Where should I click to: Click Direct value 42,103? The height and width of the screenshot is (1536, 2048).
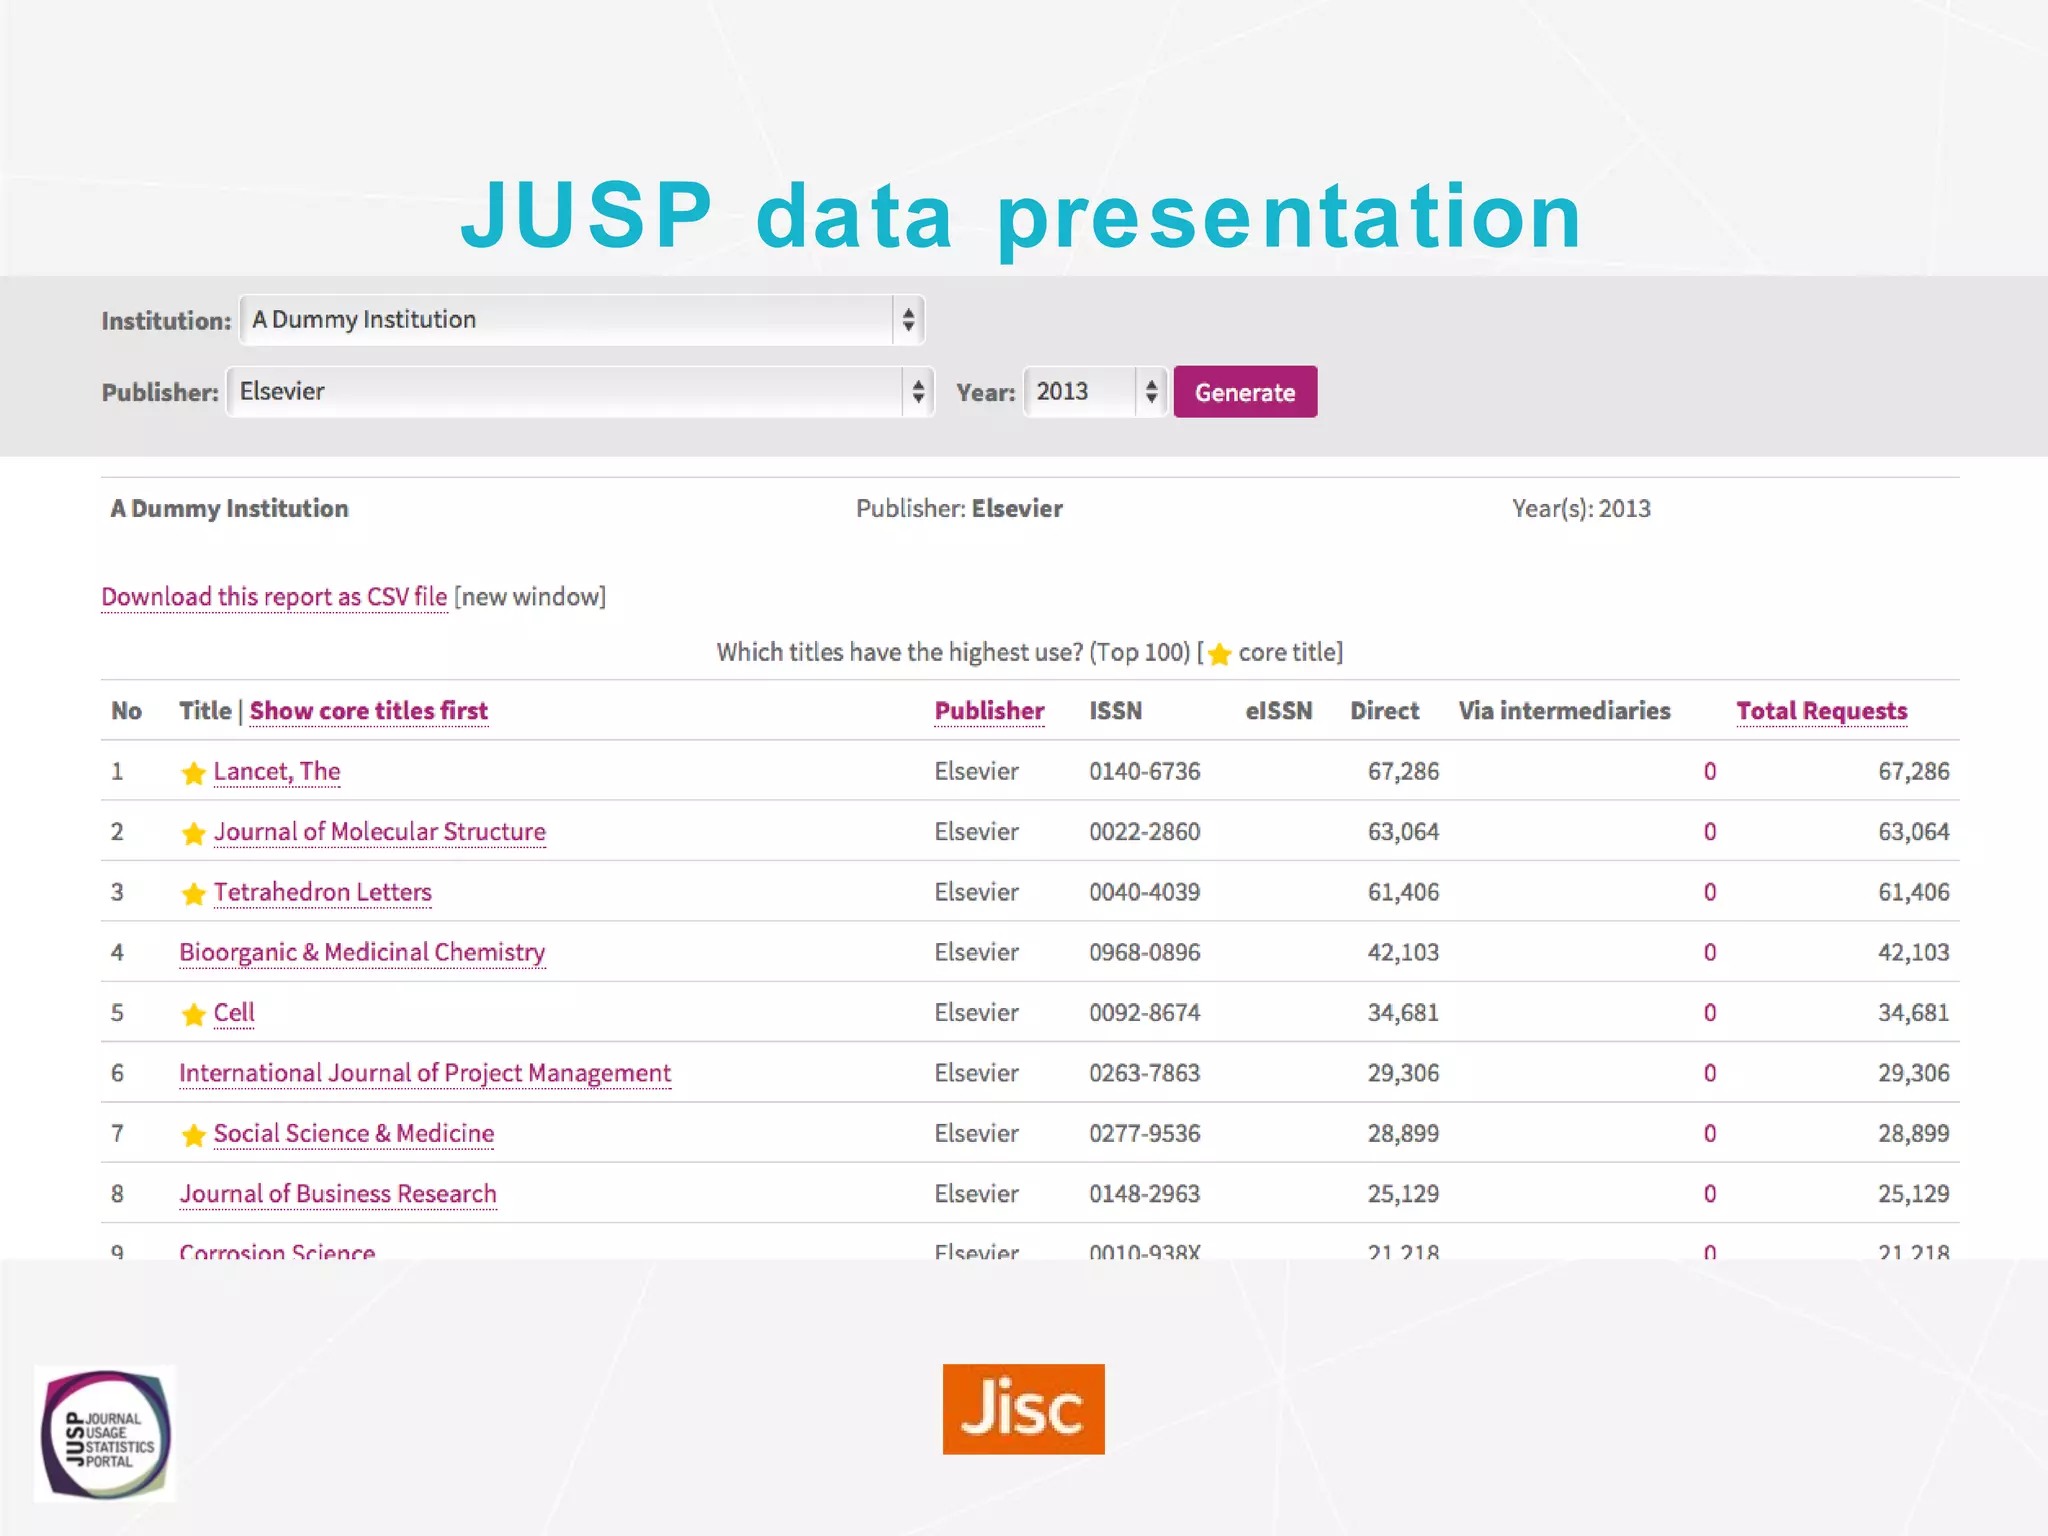[1403, 953]
